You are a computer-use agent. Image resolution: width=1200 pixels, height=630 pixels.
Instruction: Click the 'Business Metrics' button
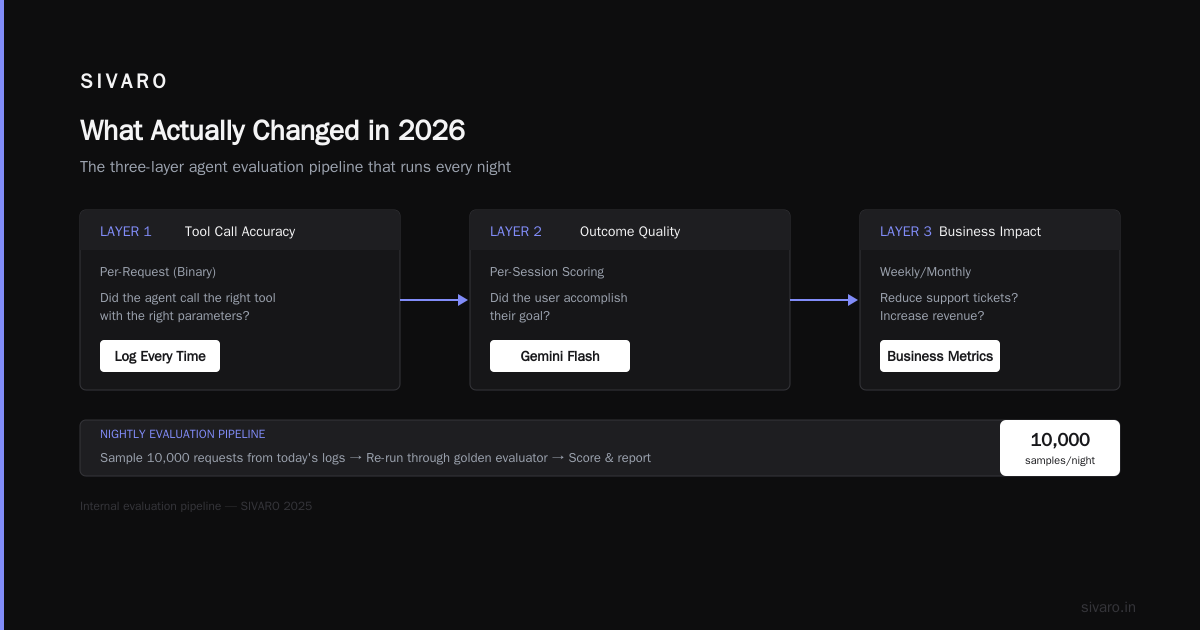pos(940,356)
